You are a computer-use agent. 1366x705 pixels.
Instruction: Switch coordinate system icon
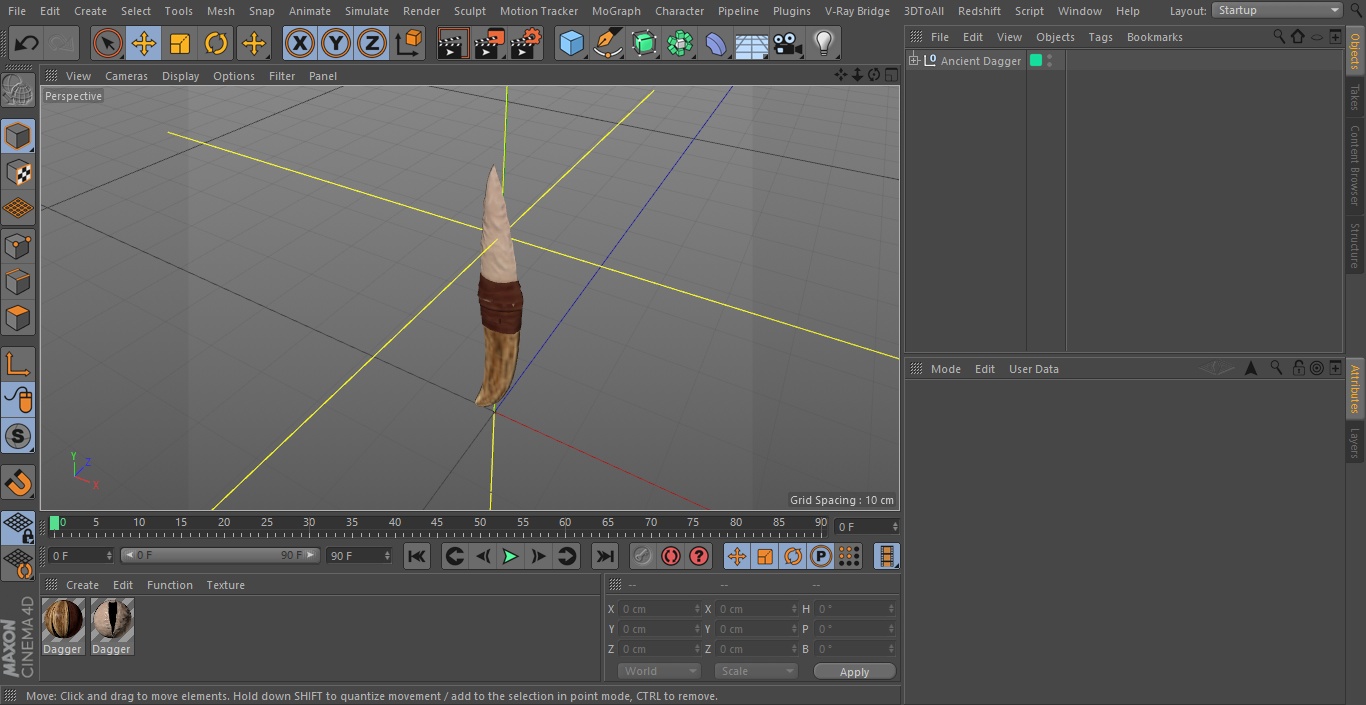409,43
